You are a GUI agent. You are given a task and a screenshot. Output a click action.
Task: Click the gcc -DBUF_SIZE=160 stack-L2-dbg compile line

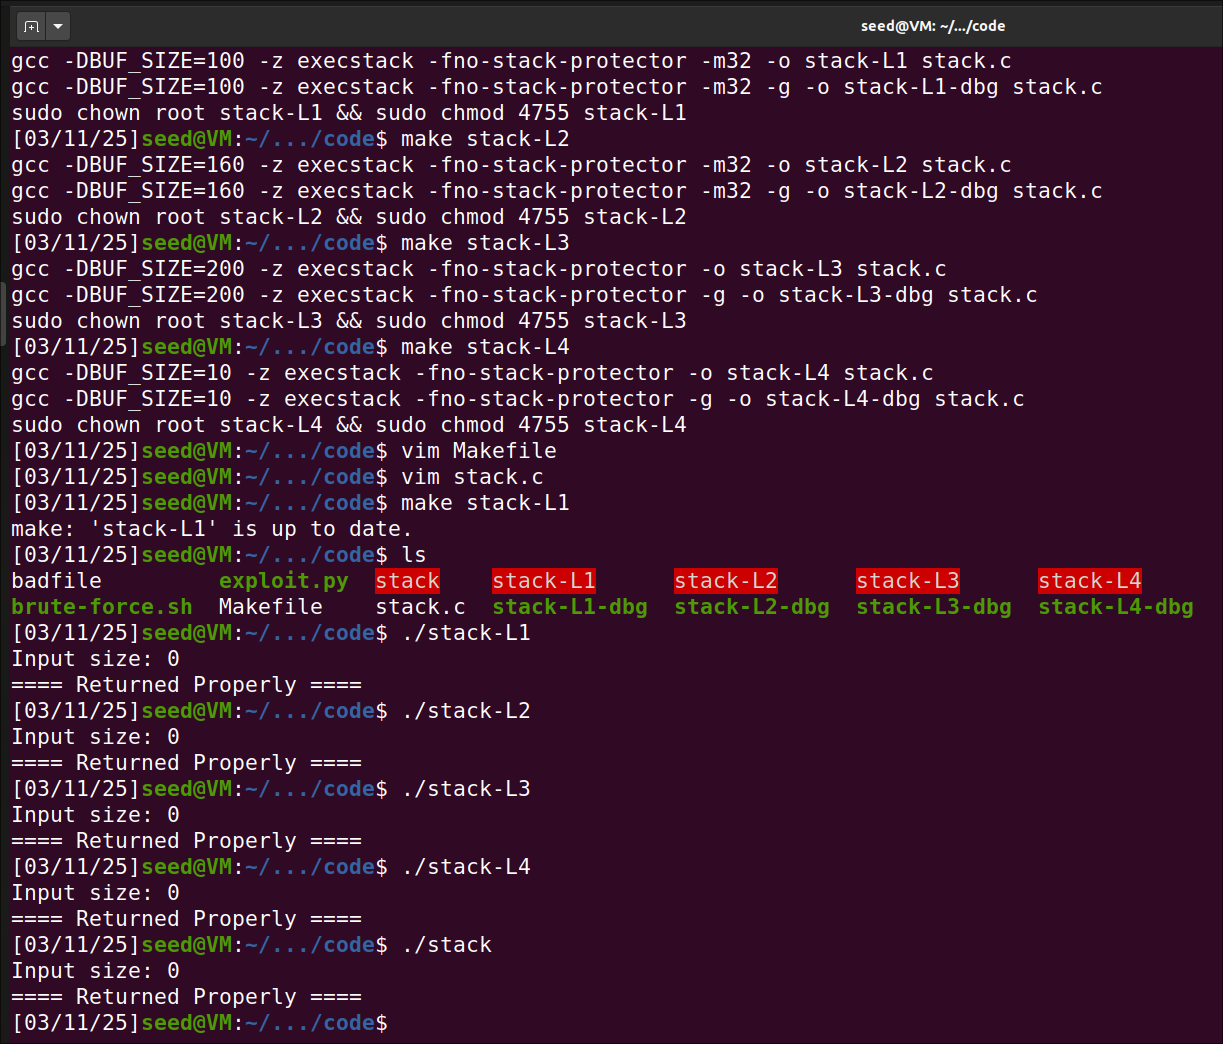coord(557,191)
